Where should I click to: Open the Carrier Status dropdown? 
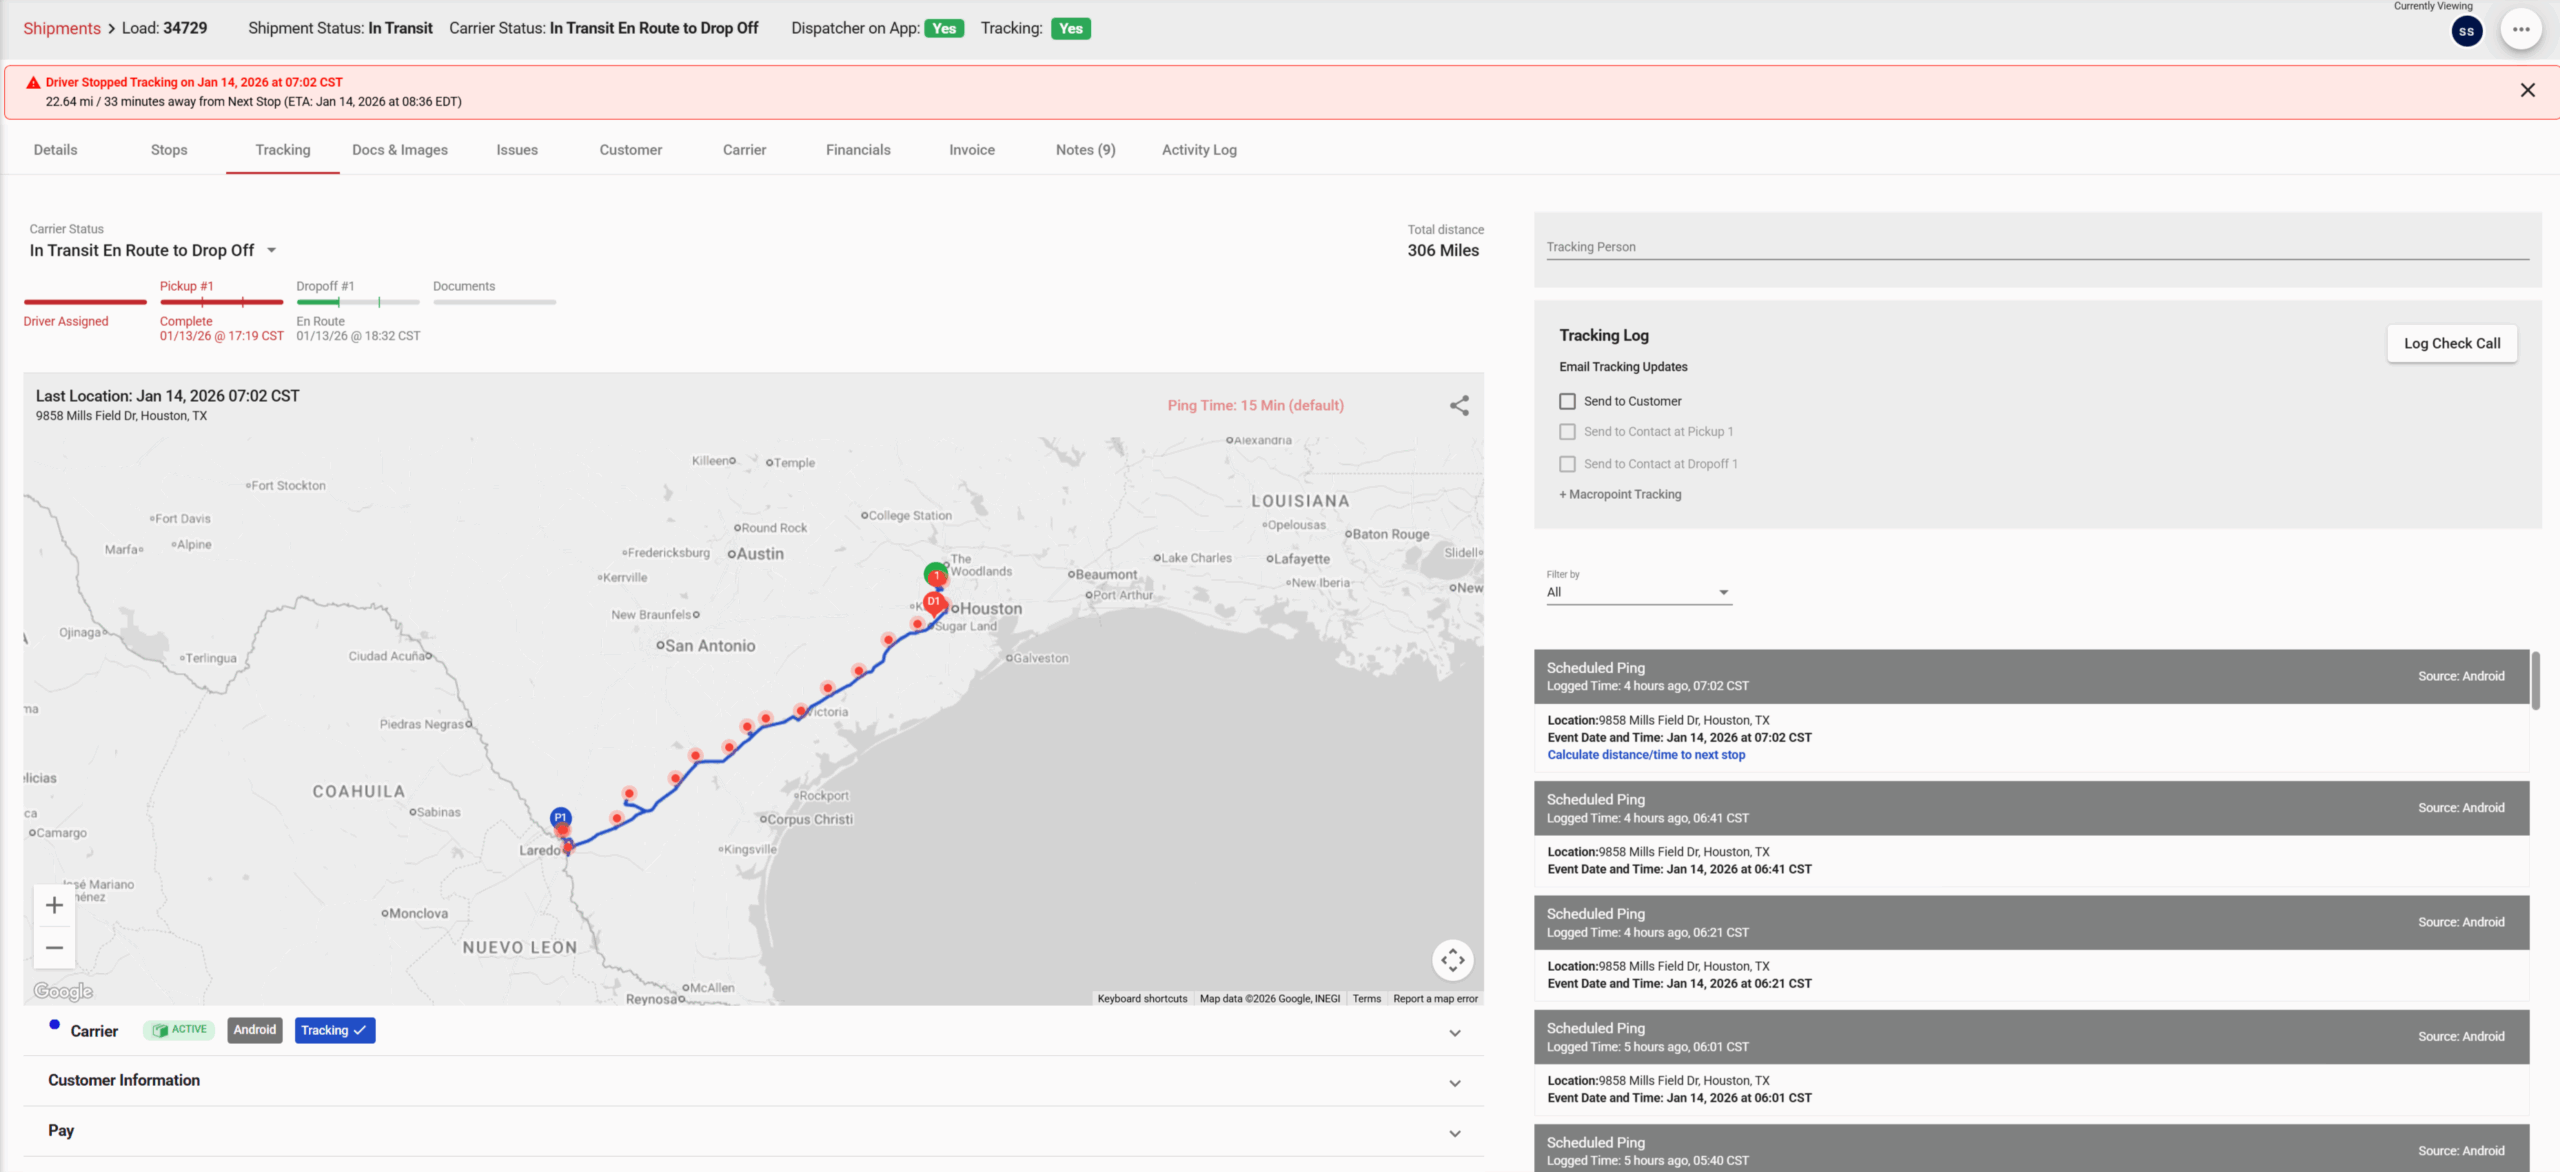click(271, 250)
